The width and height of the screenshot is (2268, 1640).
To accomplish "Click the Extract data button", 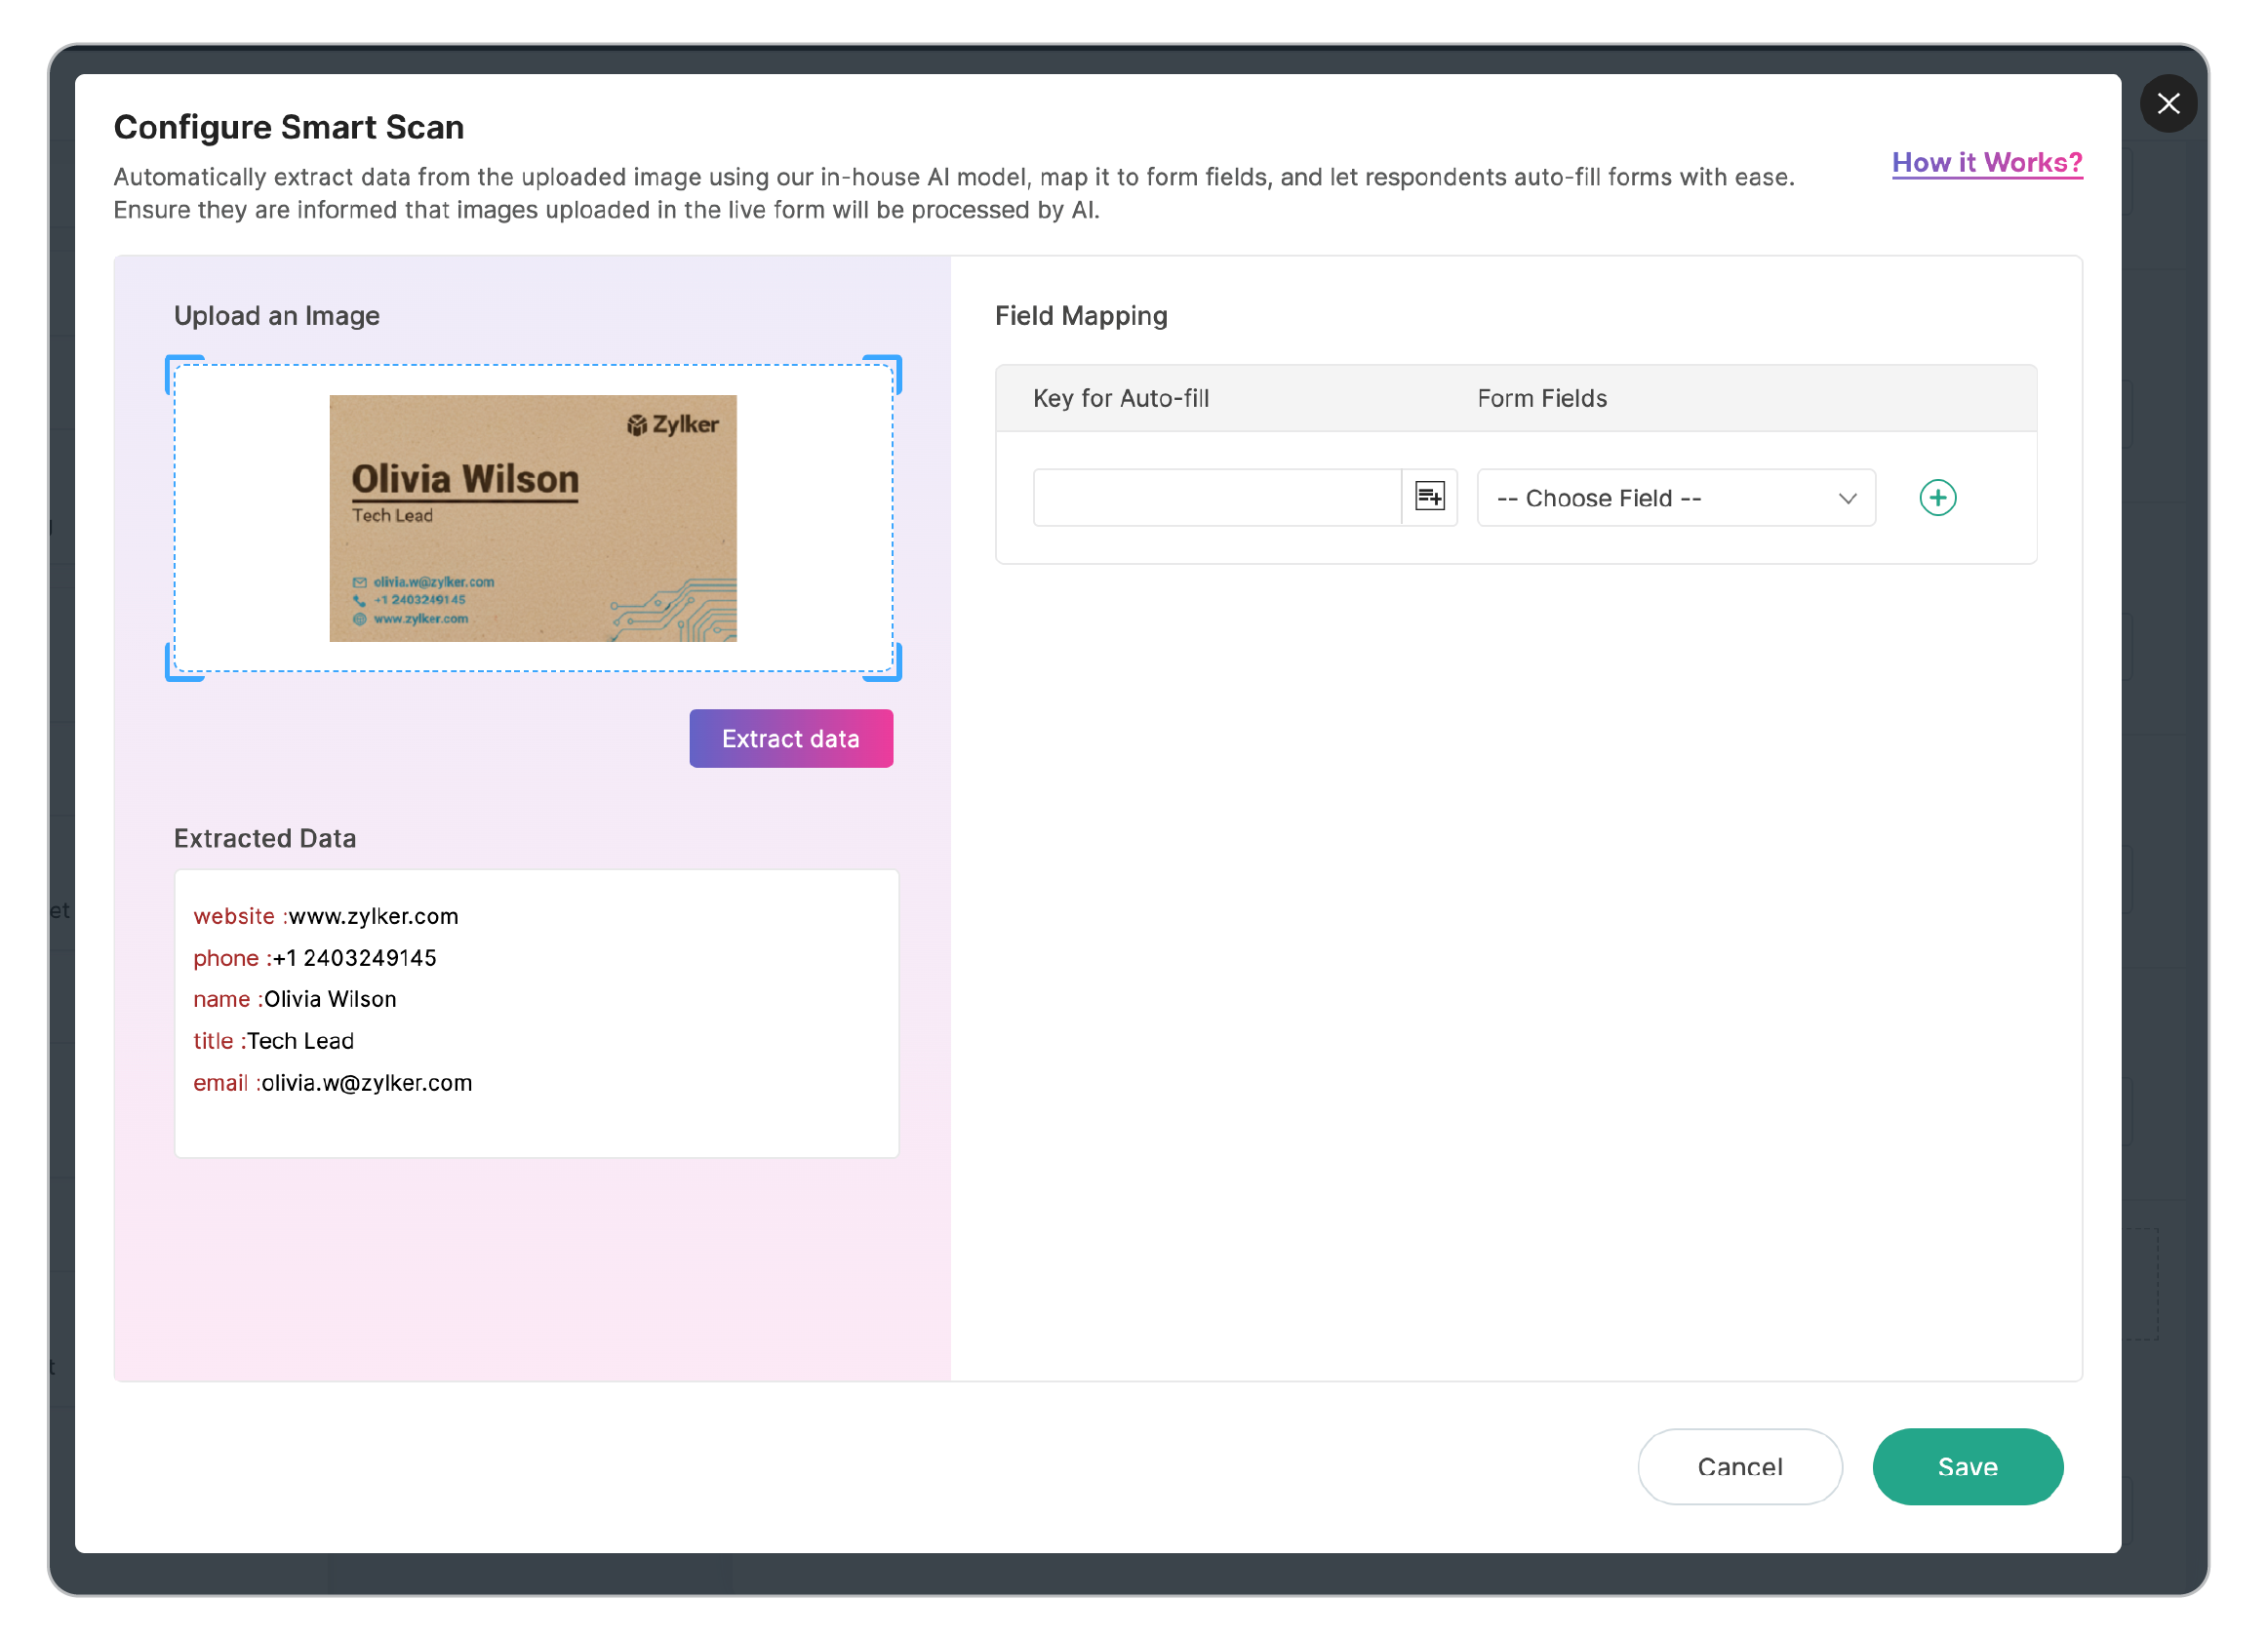I will (790, 738).
